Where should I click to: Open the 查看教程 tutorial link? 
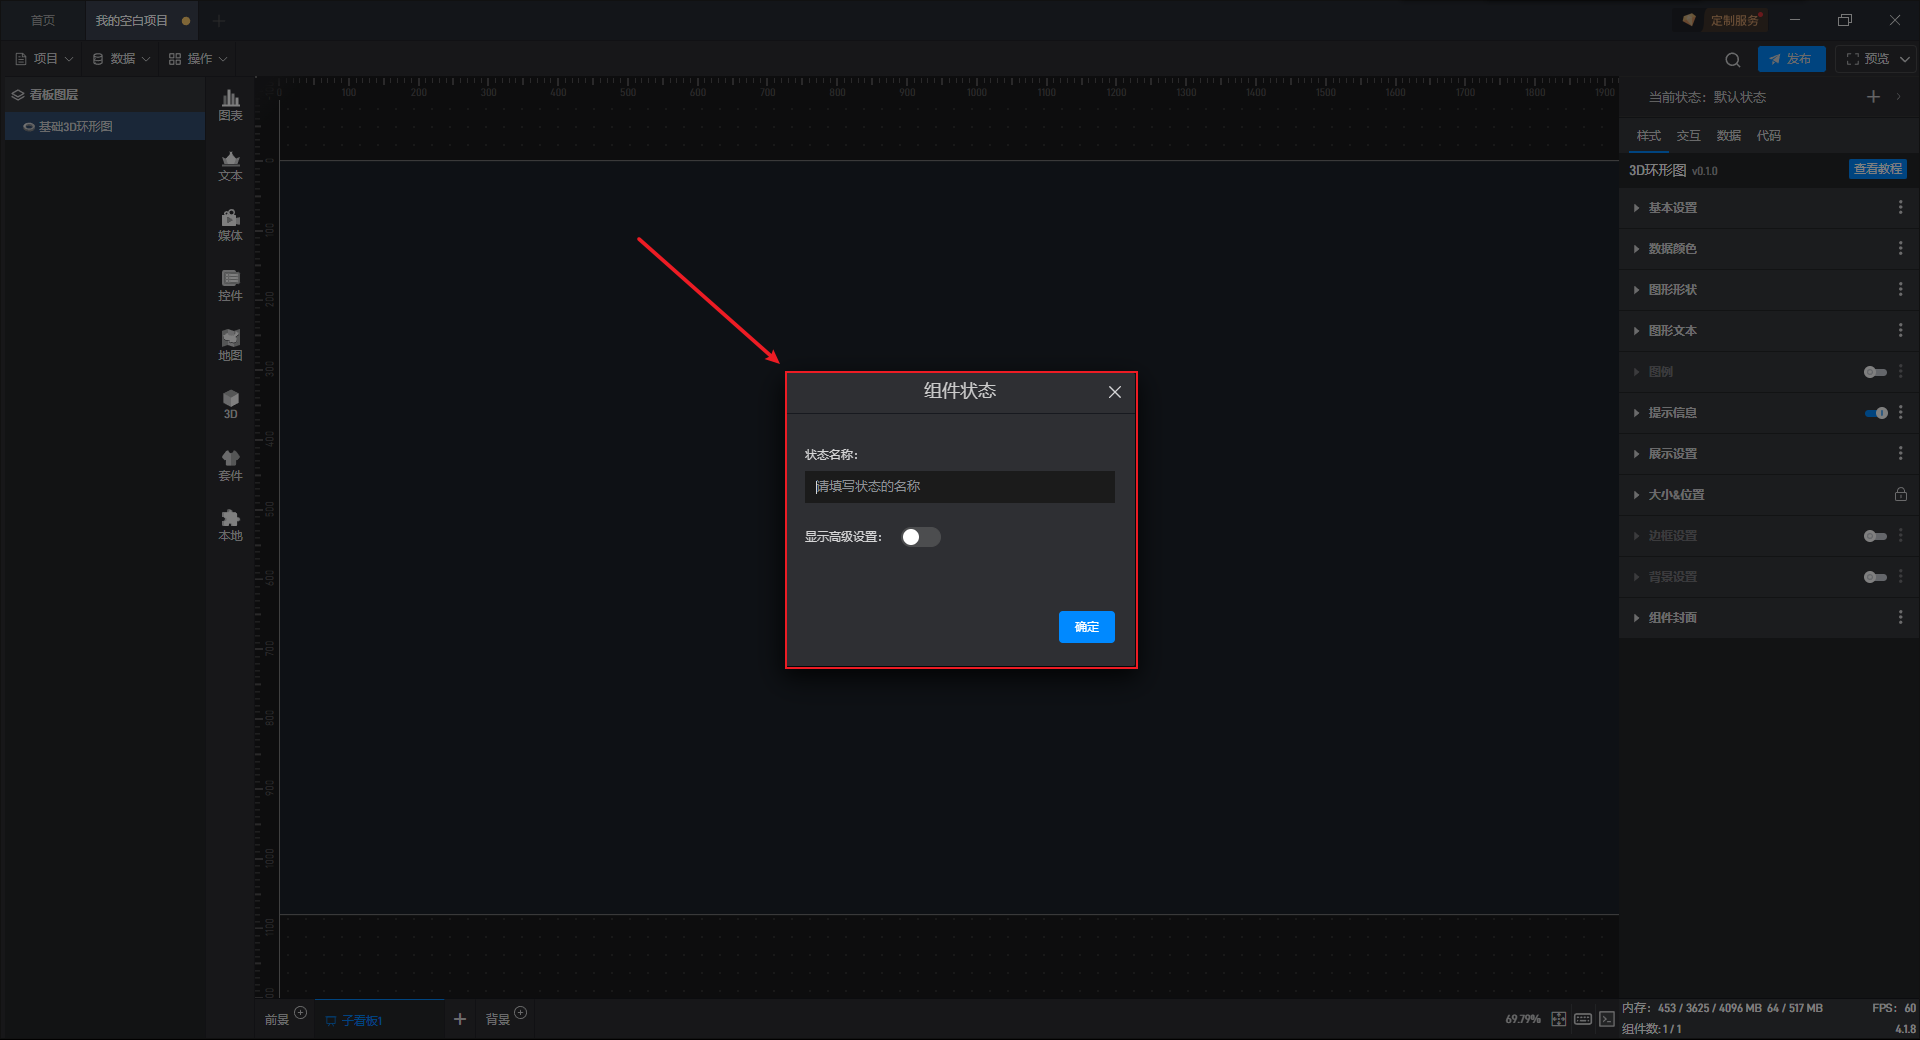1878,169
